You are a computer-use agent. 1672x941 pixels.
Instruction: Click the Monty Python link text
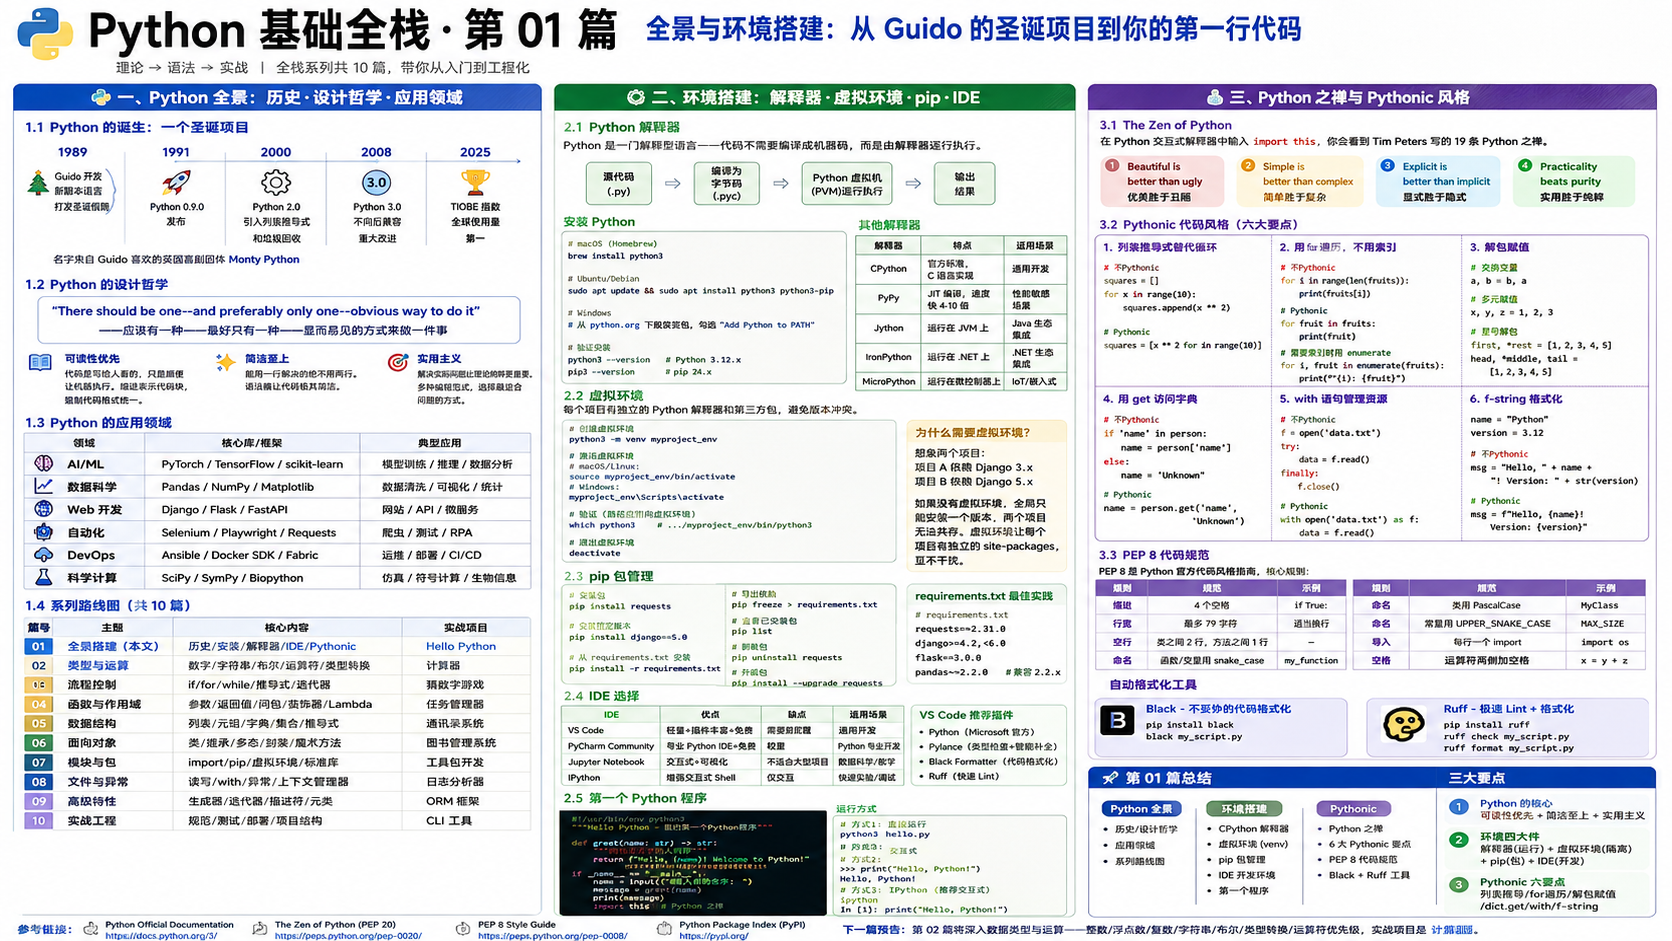tap(264, 259)
